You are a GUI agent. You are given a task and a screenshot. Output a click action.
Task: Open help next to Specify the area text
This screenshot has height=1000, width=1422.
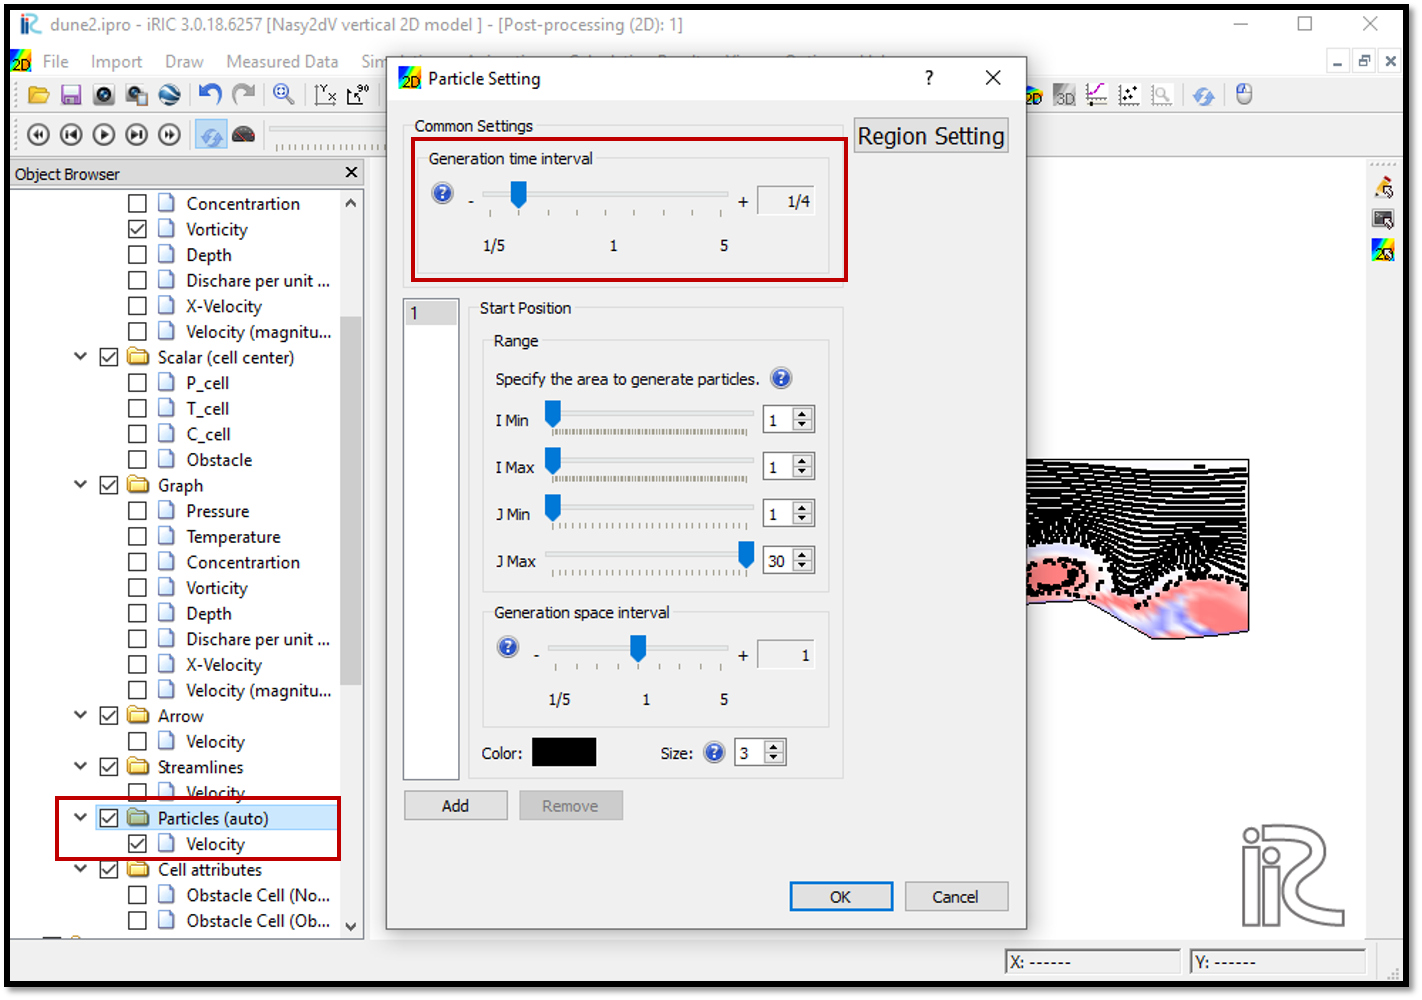click(782, 378)
